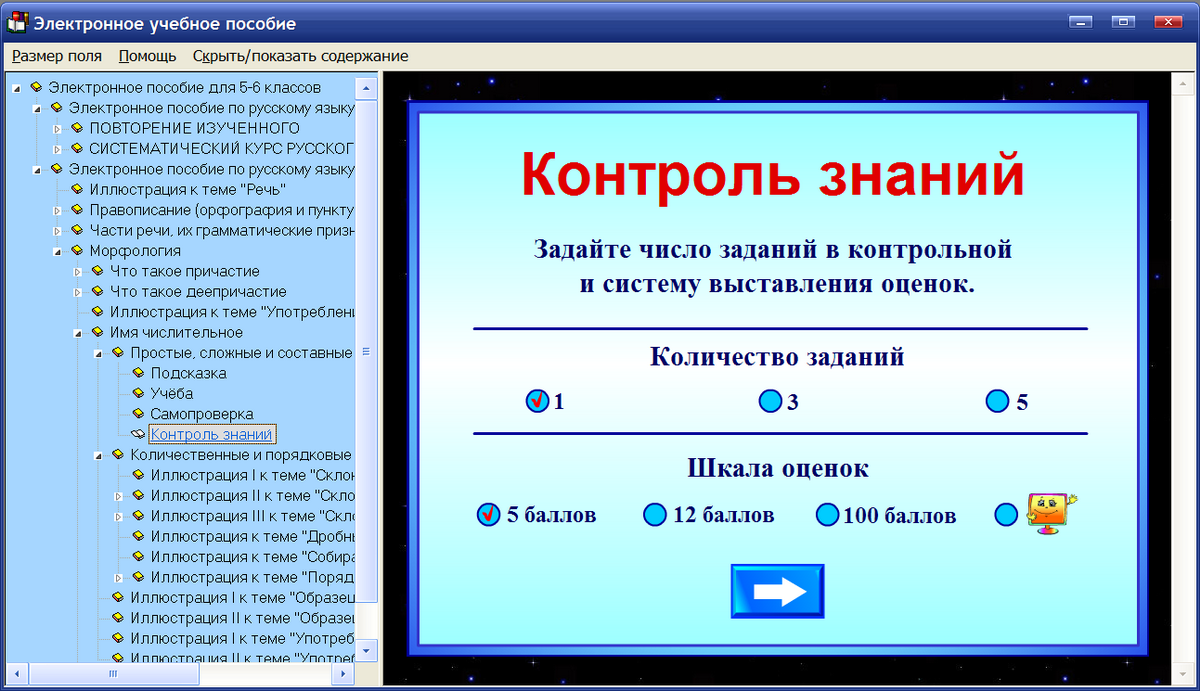Viewport: 1200px width, 691px height.
Task: Click the book icon beside "Самопроверка"
Action: pyautogui.click(x=138, y=412)
